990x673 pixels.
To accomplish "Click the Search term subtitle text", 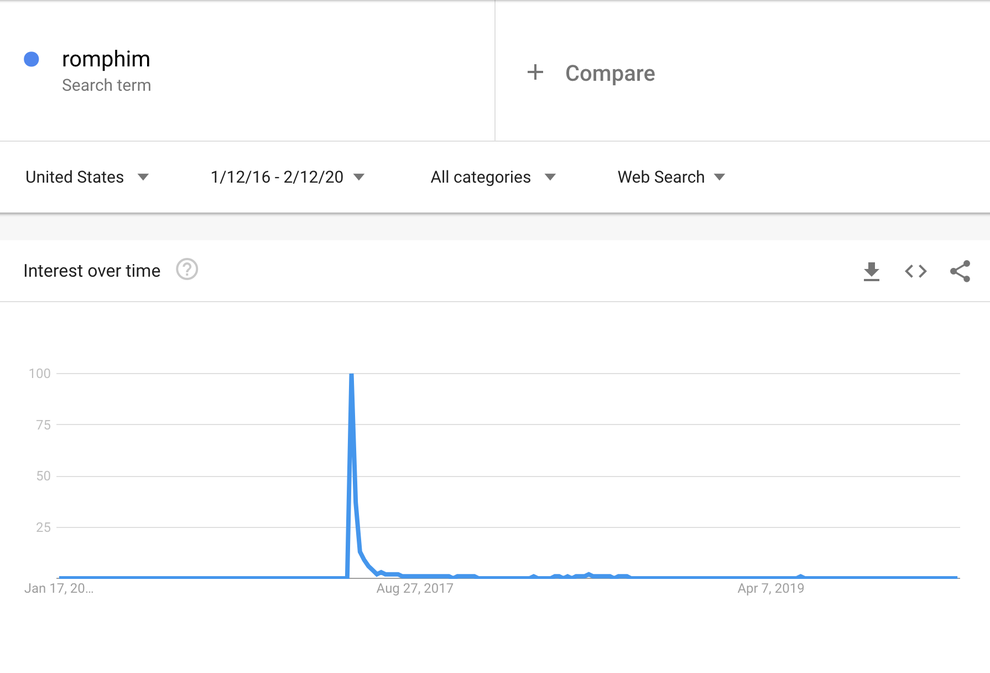I will [106, 86].
